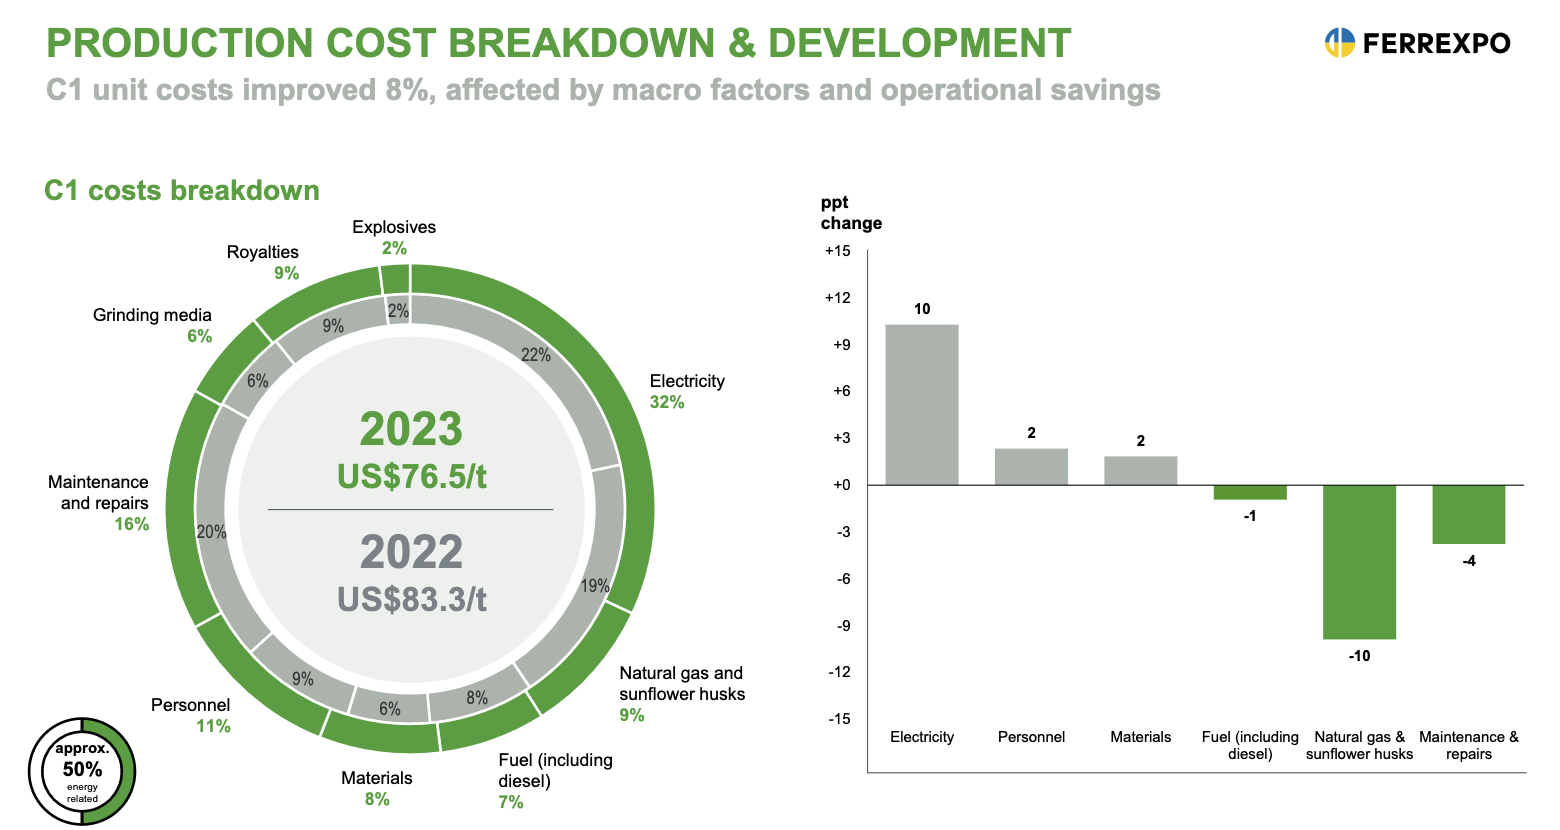Select the Grinding media 6% label
Image resolution: width=1560 pixels, height=830 pixels.
[x=153, y=325]
